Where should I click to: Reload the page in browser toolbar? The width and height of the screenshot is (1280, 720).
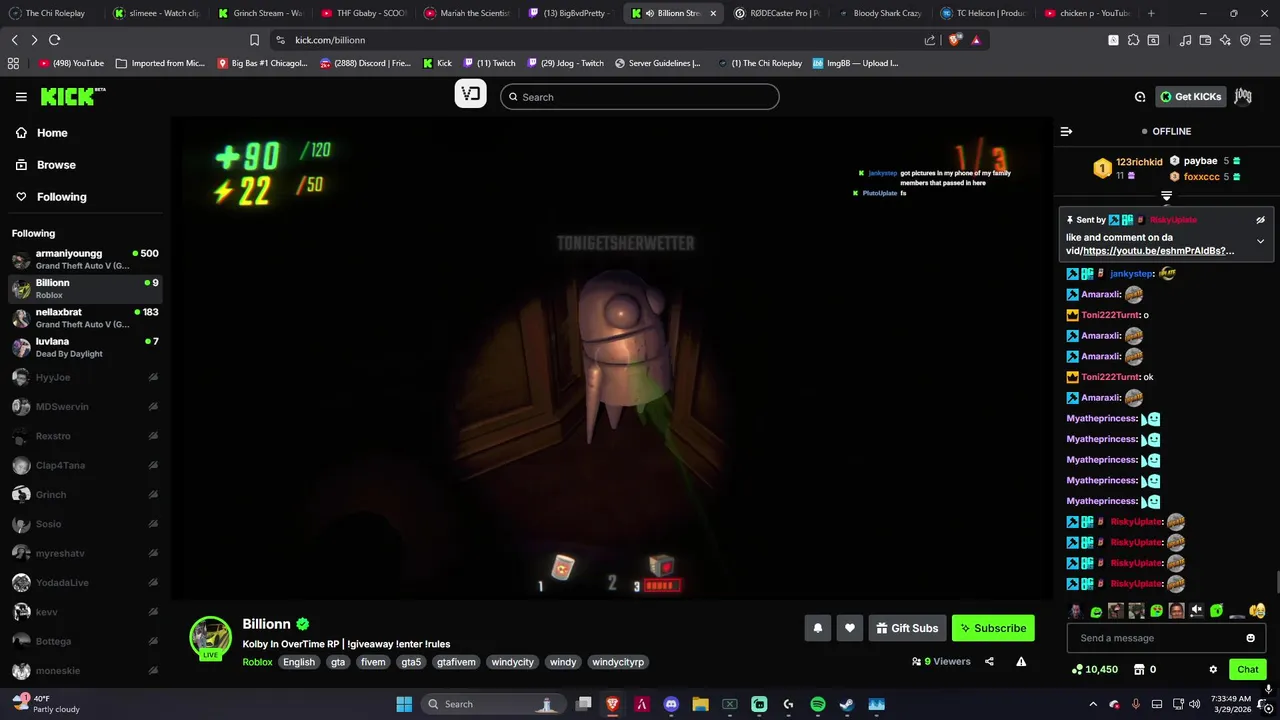[x=54, y=40]
